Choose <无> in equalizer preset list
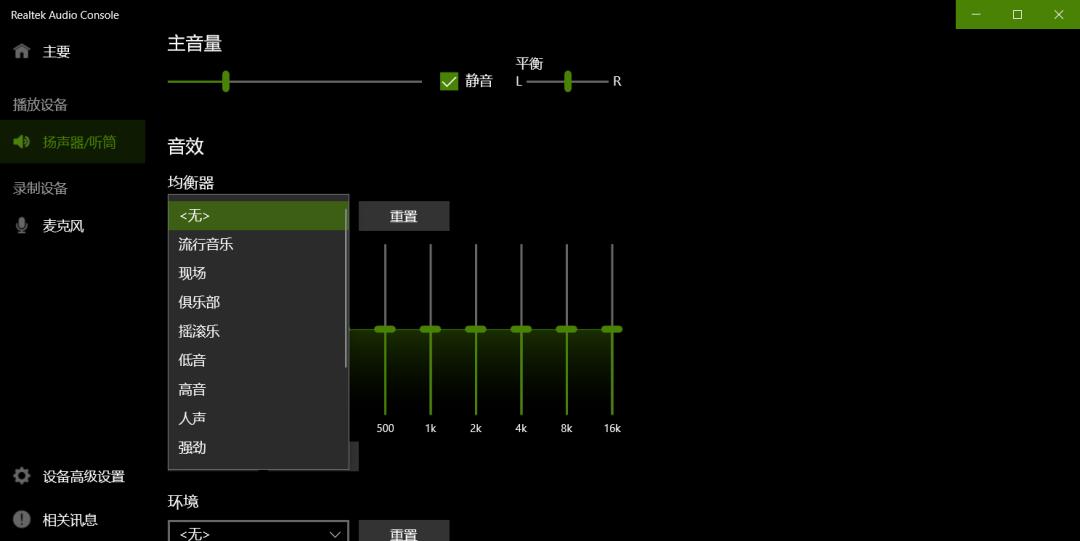Image resolution: width=1080 pixels, height=541 pixels. pos(258,216)
